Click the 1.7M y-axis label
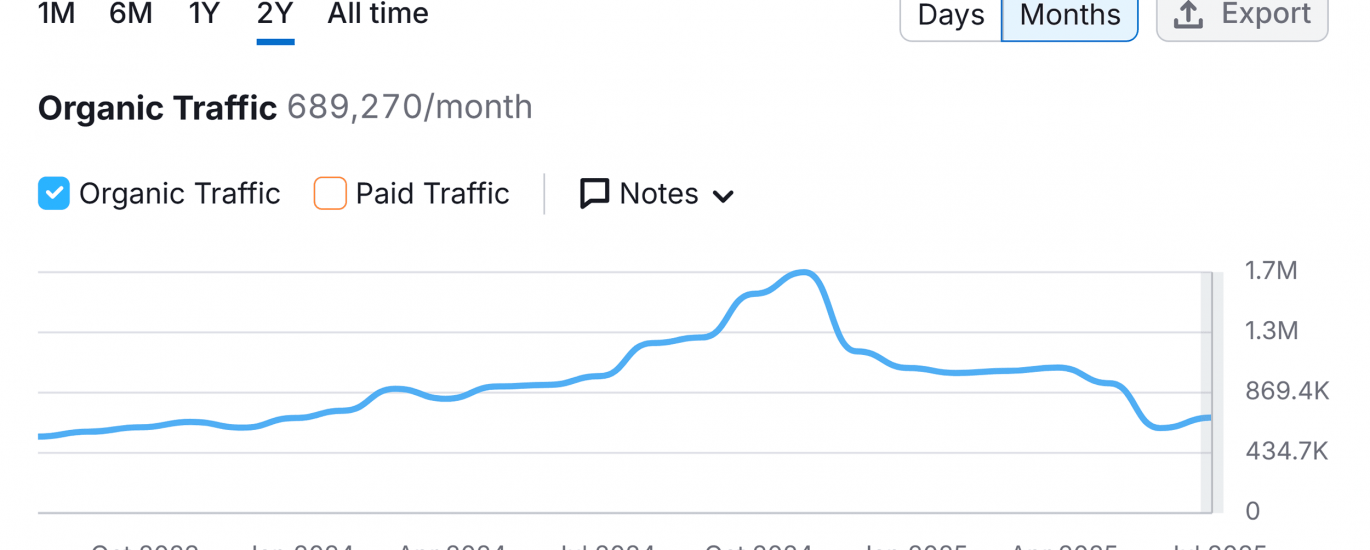1370x550 pixels. pos(1270,271)
